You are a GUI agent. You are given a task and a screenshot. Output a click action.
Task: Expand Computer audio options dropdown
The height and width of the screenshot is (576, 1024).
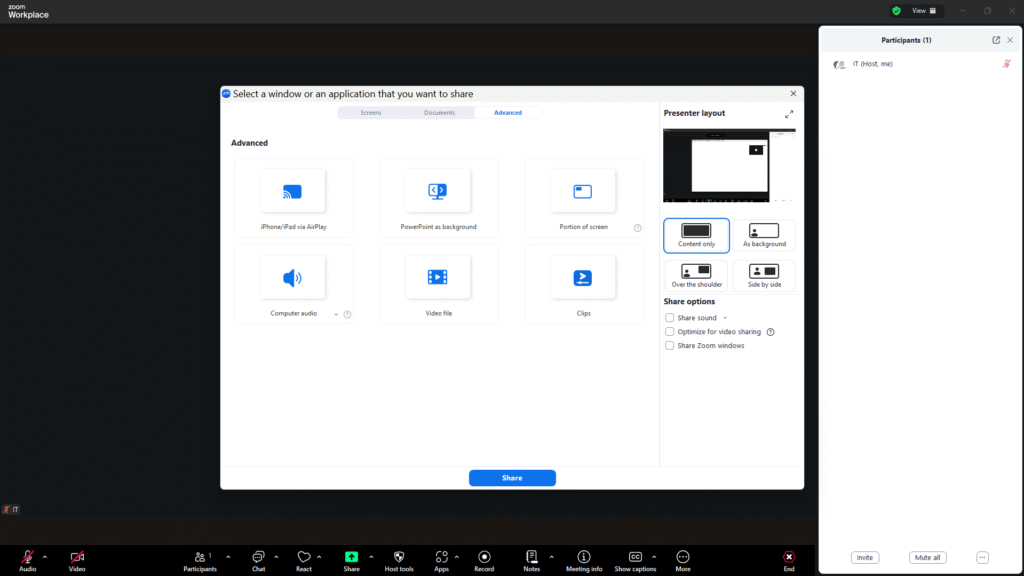(x=336, y=314)
